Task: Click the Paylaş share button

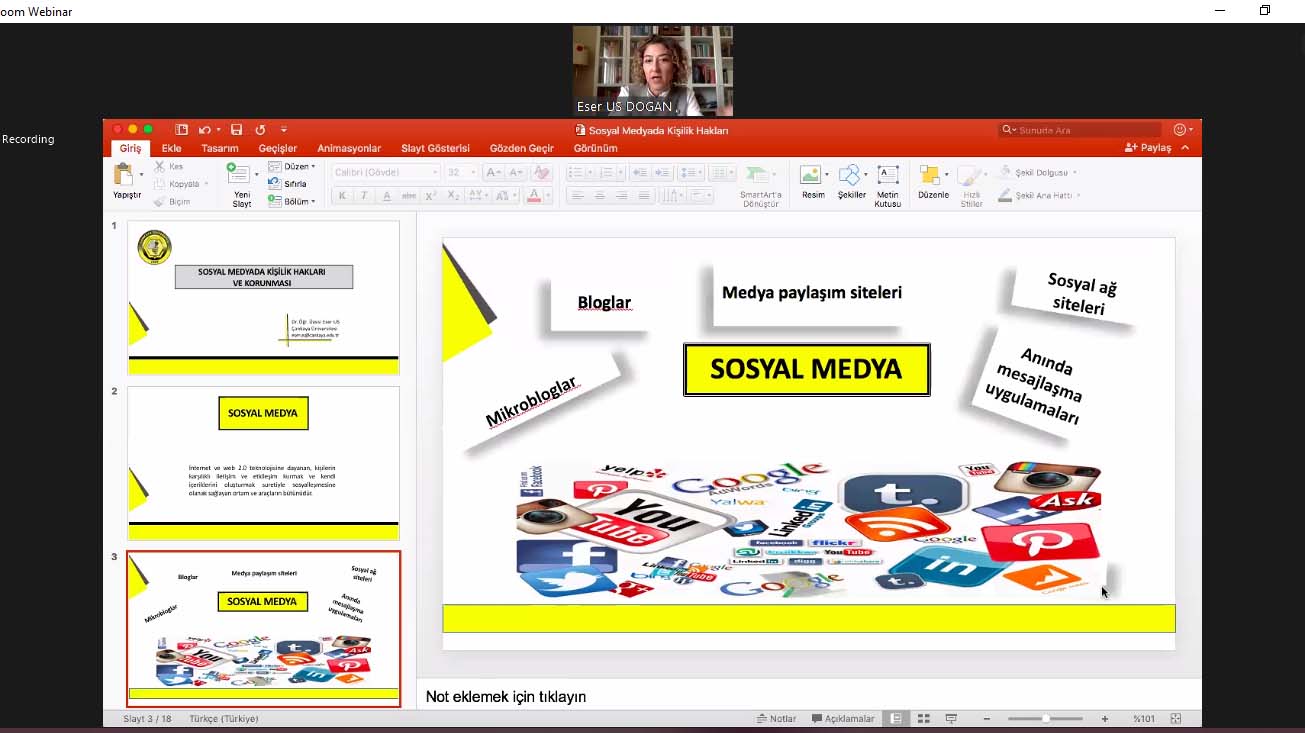Action: coord(1148,148)
